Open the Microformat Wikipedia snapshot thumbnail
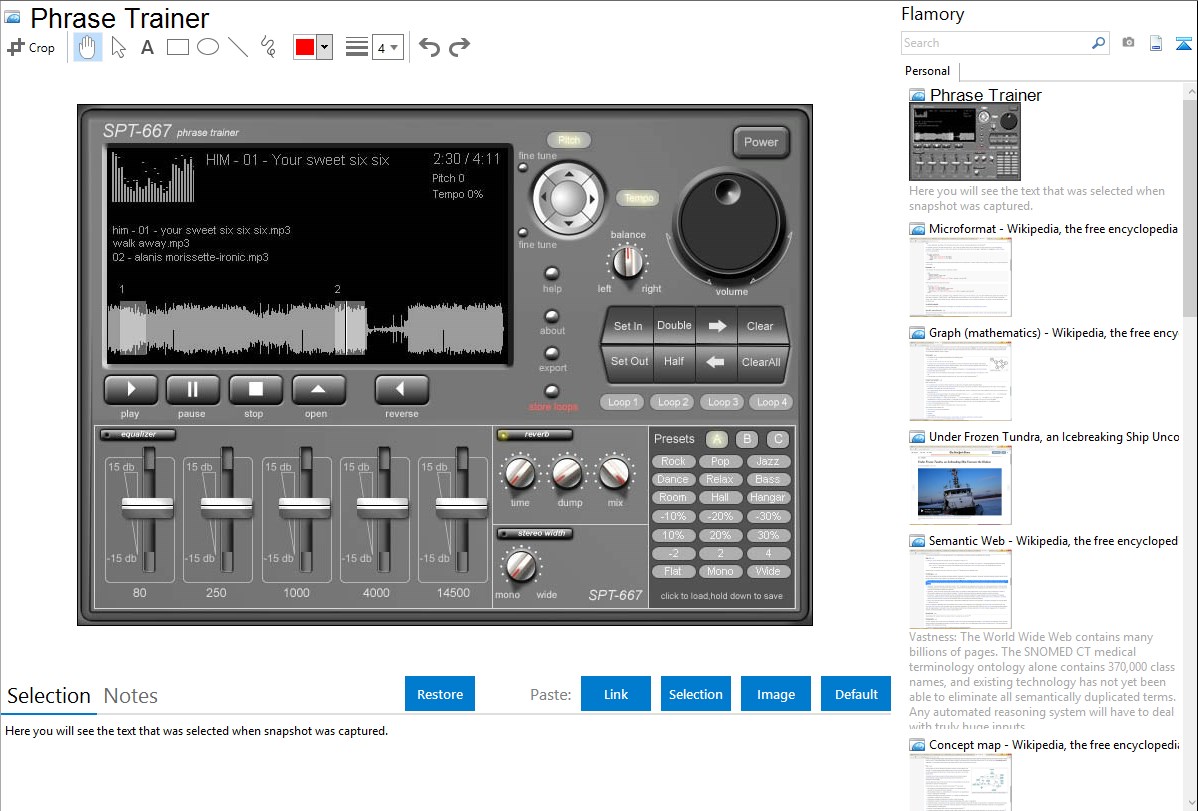Viewport: 1198px width, 811px height. tap(960, 277)
